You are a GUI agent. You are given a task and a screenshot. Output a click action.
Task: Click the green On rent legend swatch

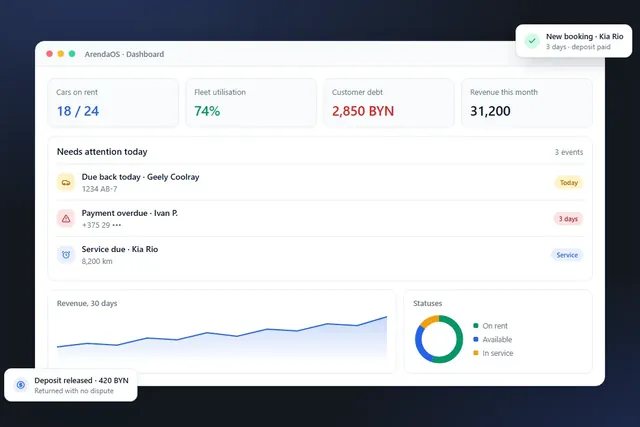click(476, 325)
